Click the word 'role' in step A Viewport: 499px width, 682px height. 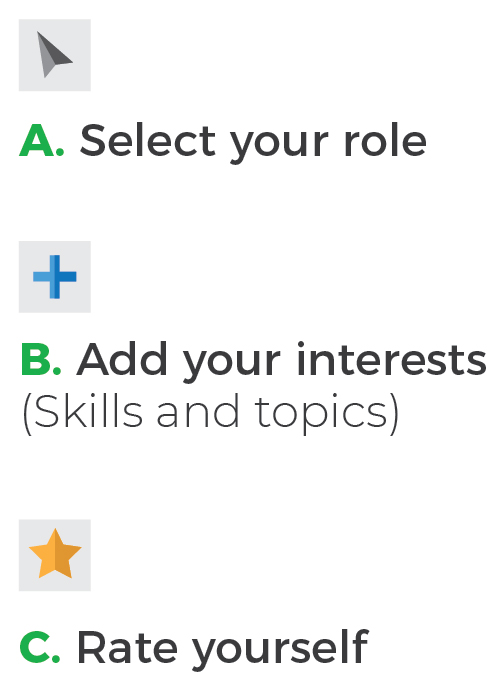385,140
